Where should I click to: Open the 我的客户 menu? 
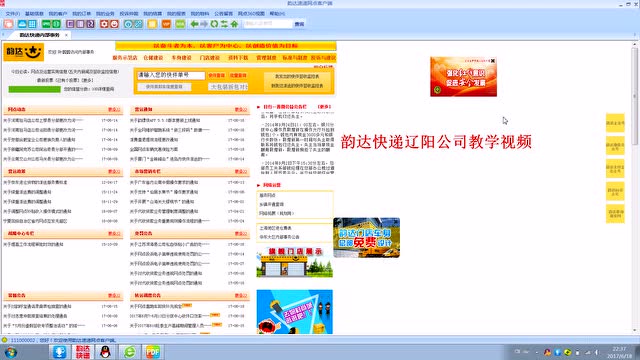coord(58,13)
